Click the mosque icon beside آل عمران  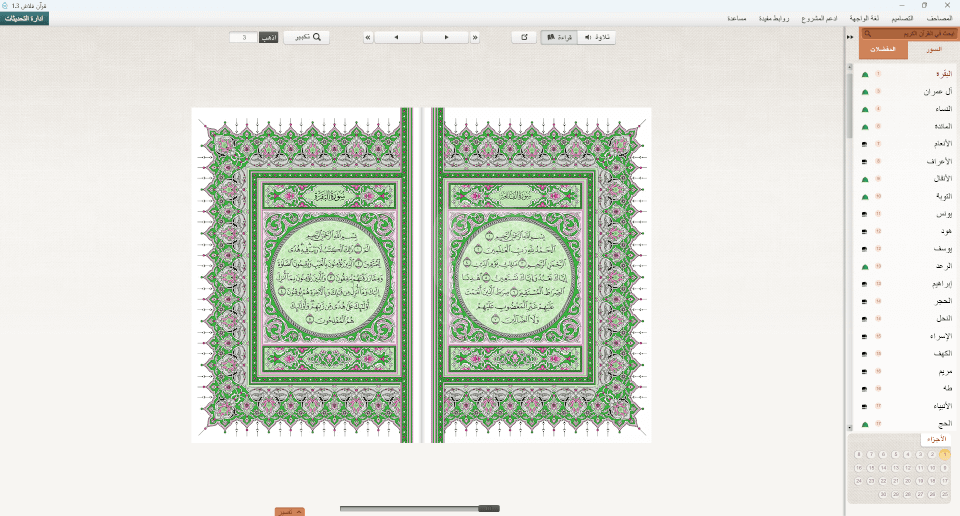point(865,92)
